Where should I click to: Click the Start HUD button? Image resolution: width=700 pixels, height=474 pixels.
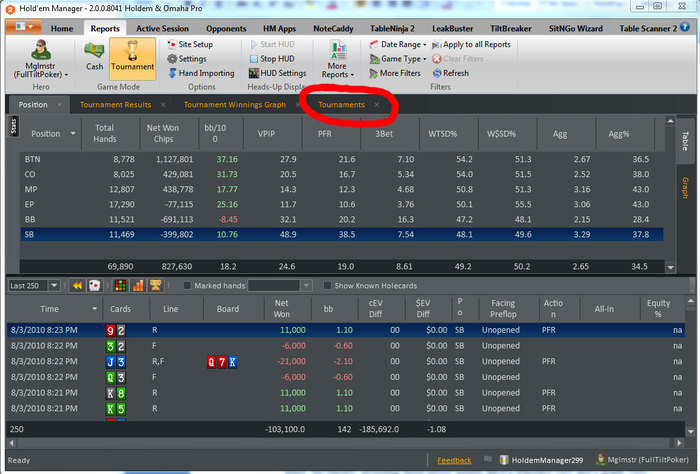pos(272,44)
